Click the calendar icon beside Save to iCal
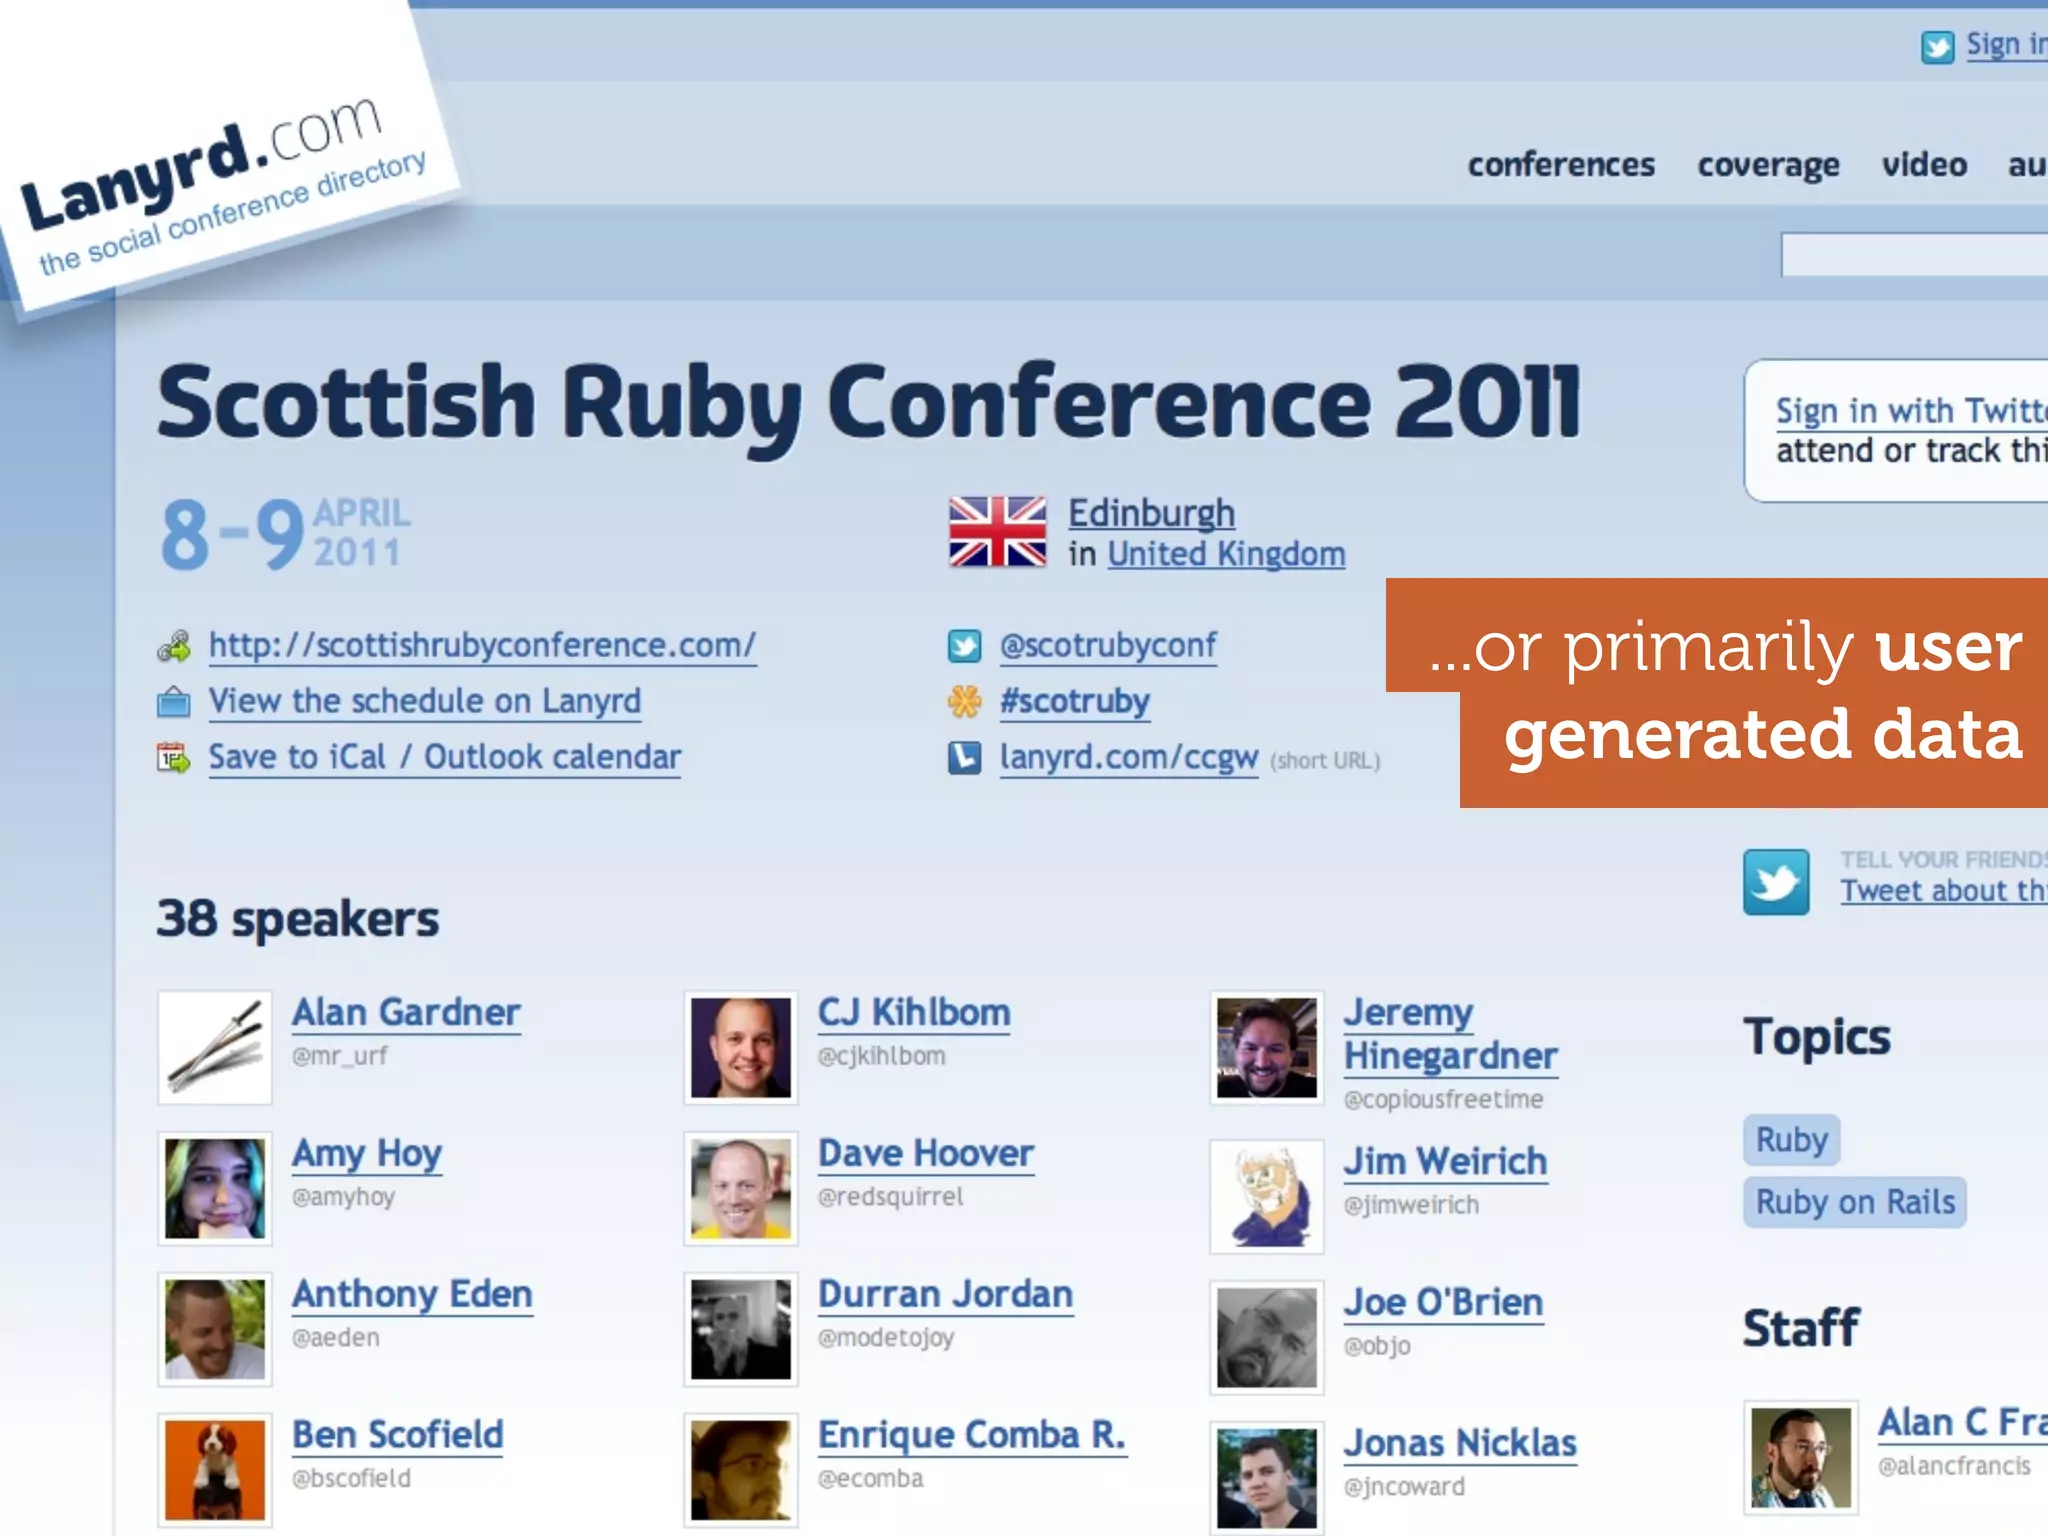 174,758
